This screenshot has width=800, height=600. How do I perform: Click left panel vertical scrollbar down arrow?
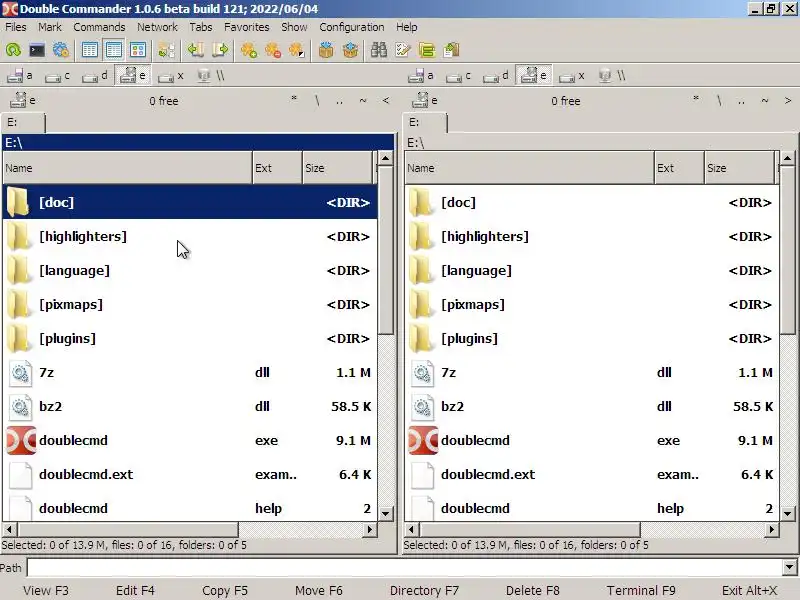[x=386, y=514]
